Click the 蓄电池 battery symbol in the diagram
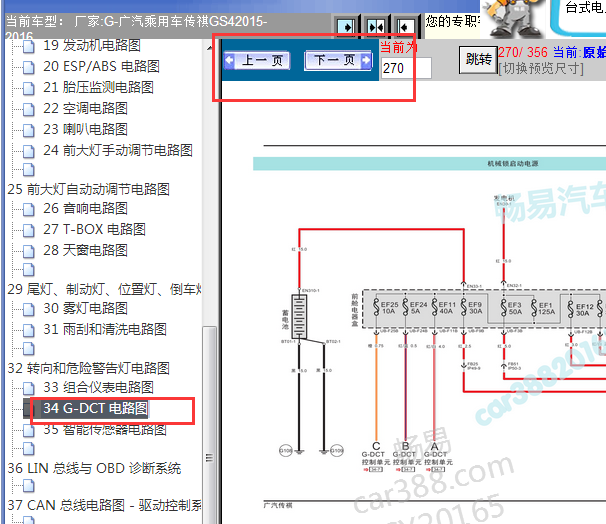Screen dimensions: 606x524 (299, 316)
